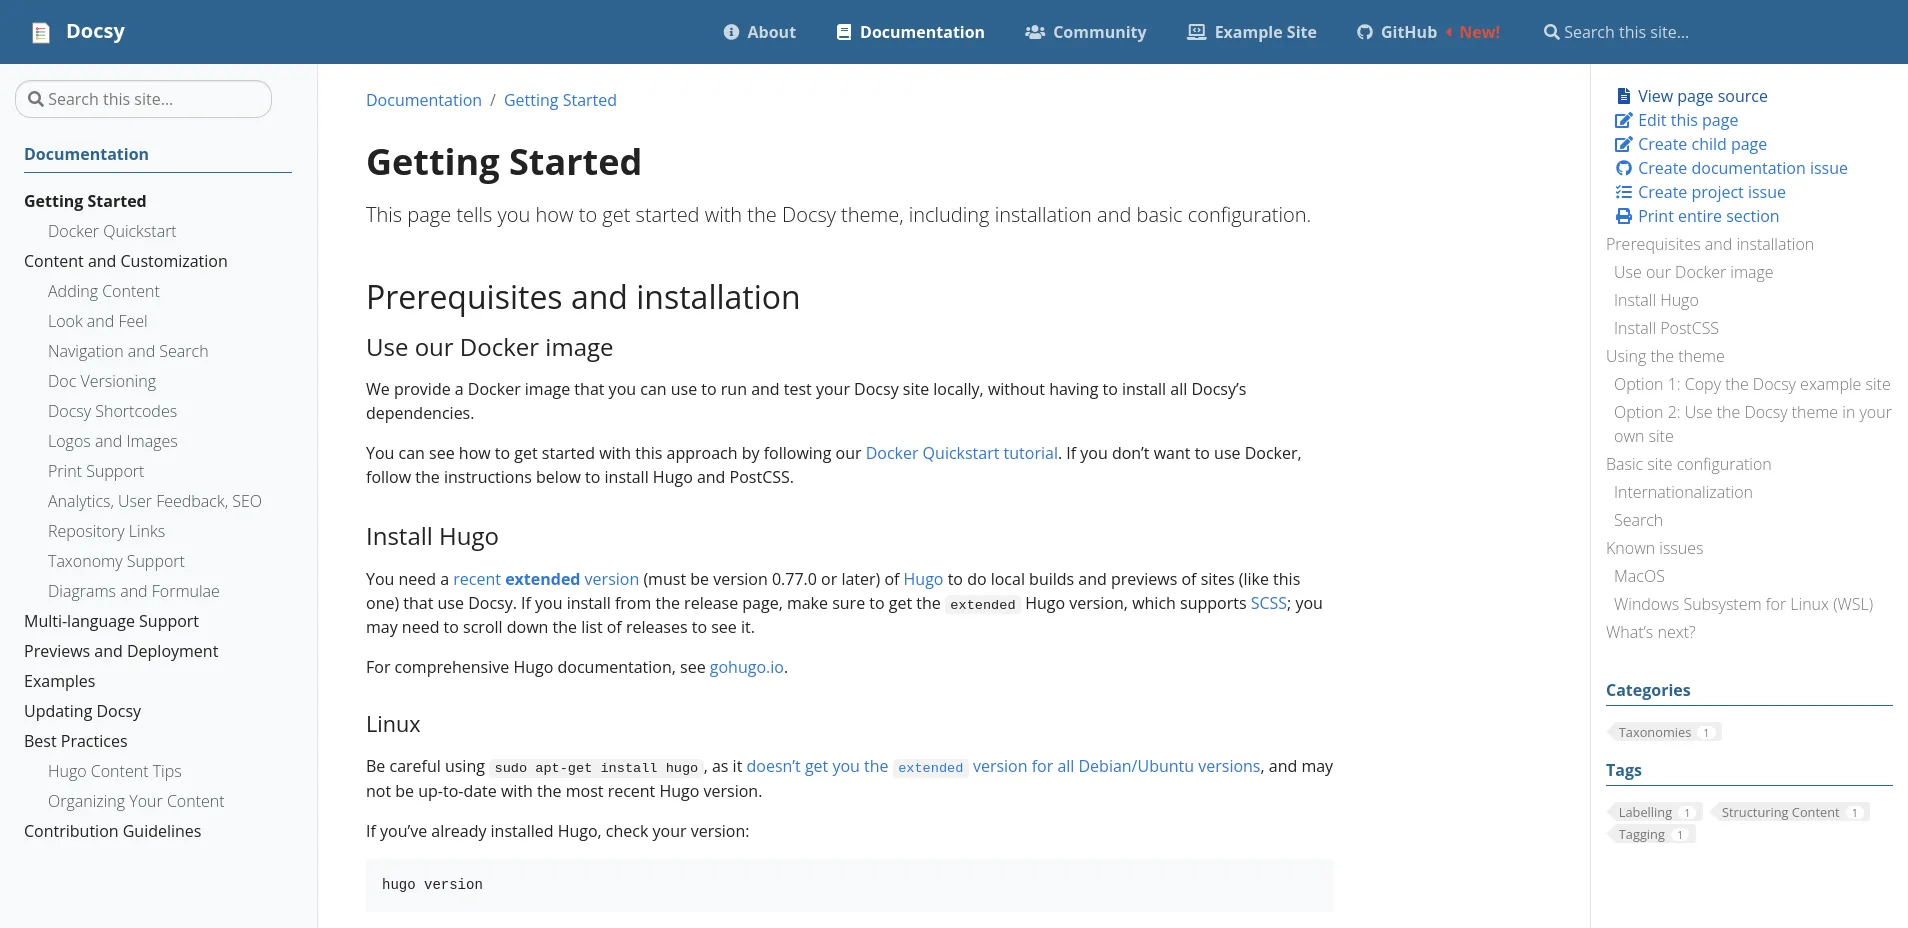Expand the Content and Customization section
Viewport: 1908px width, 928px height.
click(125, 261)
